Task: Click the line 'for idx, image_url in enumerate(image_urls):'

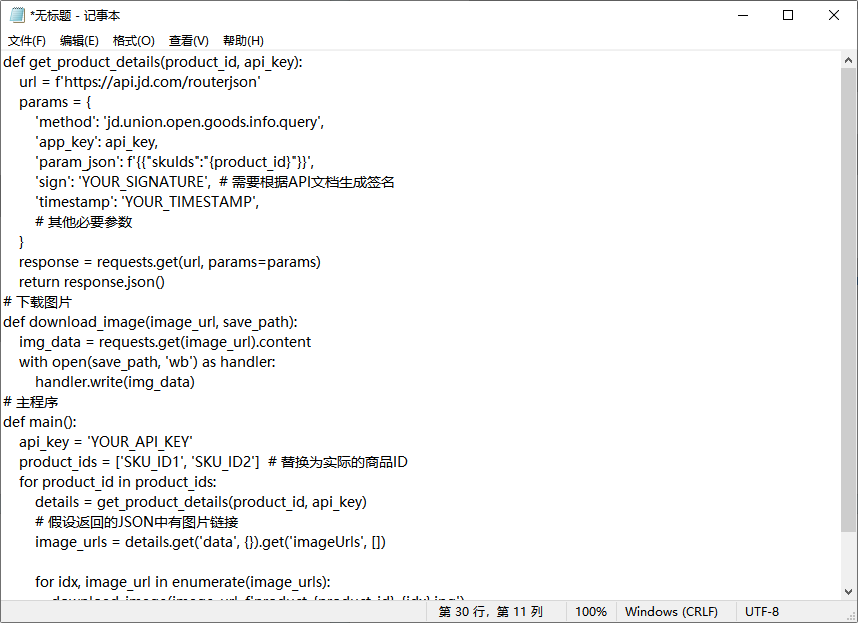Action: tap(183, 581)
